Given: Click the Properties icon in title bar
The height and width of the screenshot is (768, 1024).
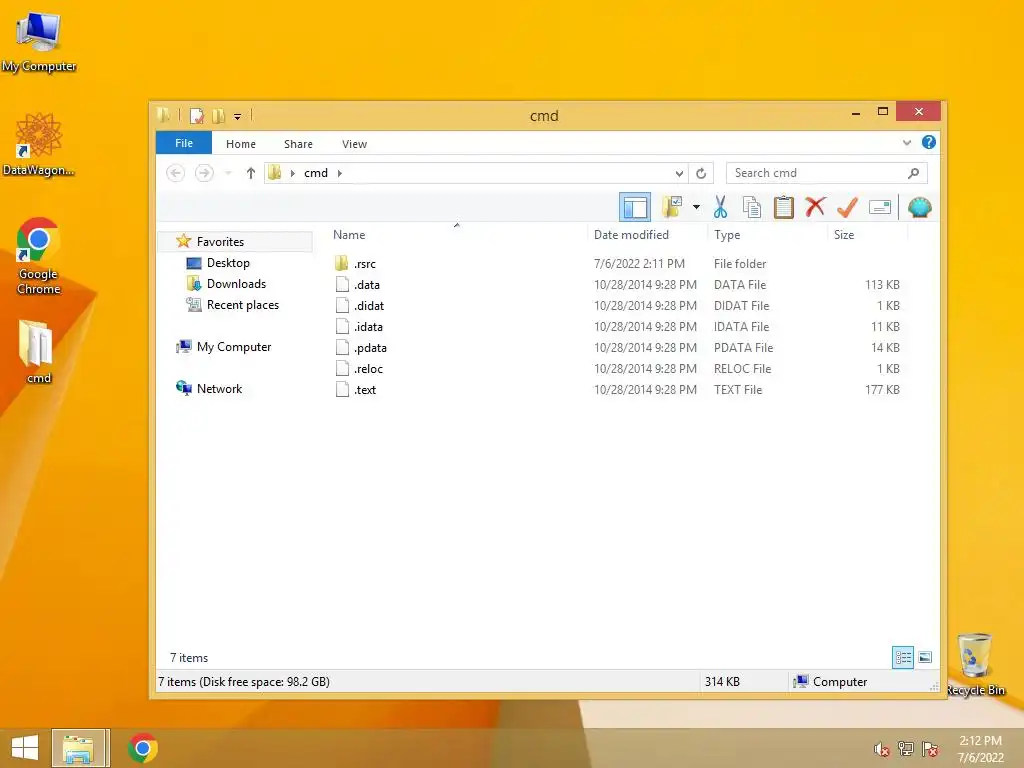Looking at the screenshot, I should point(197,116).
